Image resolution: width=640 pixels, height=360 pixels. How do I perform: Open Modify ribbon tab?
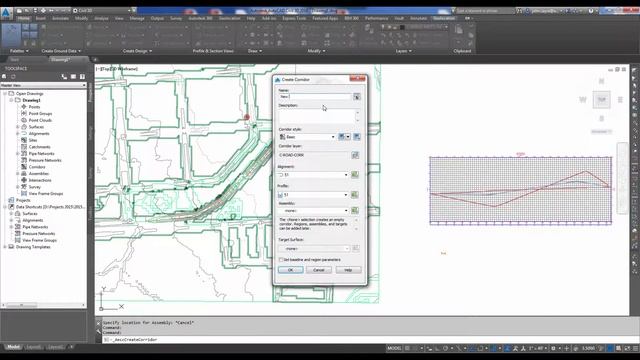click(81, 18)
